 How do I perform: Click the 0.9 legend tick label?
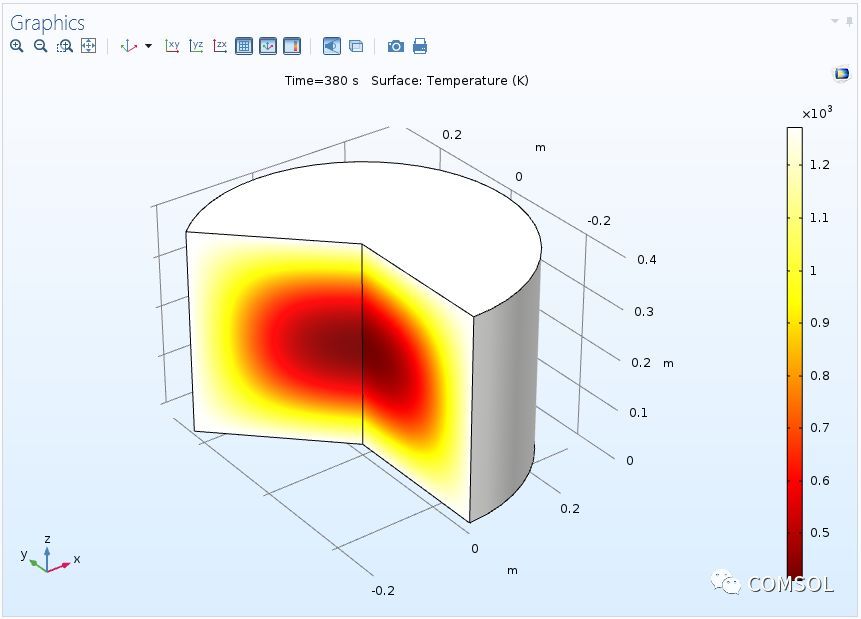pyautogui.click(x=820, y=322)
